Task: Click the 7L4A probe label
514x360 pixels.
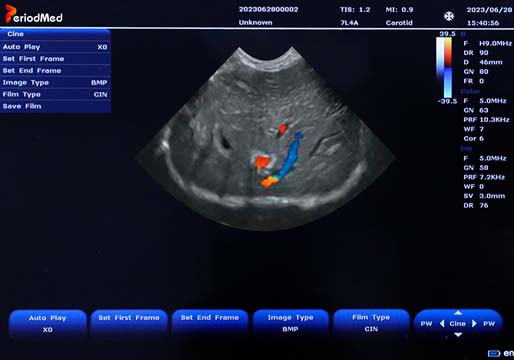Action: pos(349,23)
